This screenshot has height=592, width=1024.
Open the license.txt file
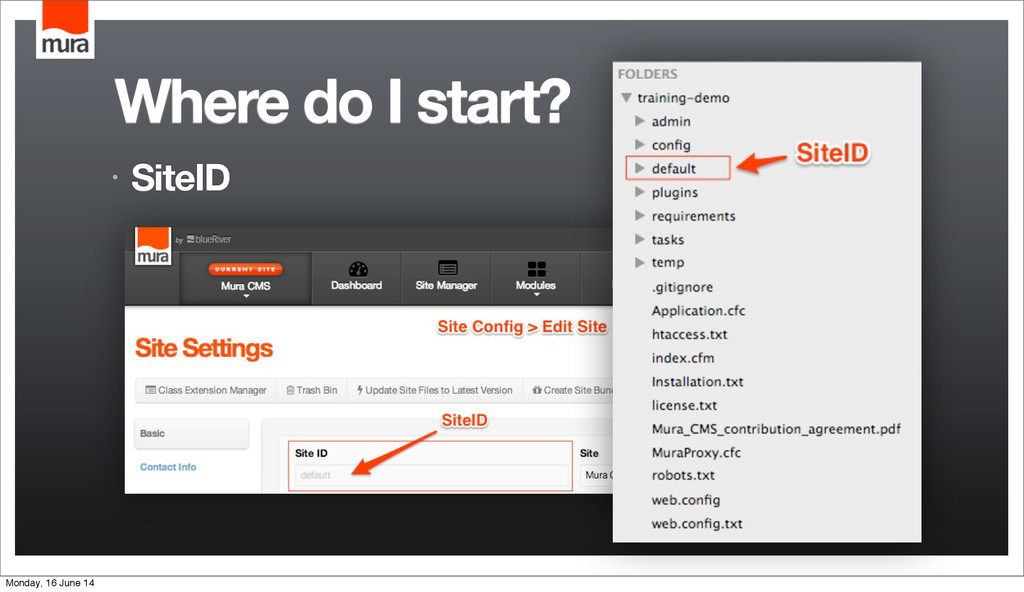[x=684, y=406]
